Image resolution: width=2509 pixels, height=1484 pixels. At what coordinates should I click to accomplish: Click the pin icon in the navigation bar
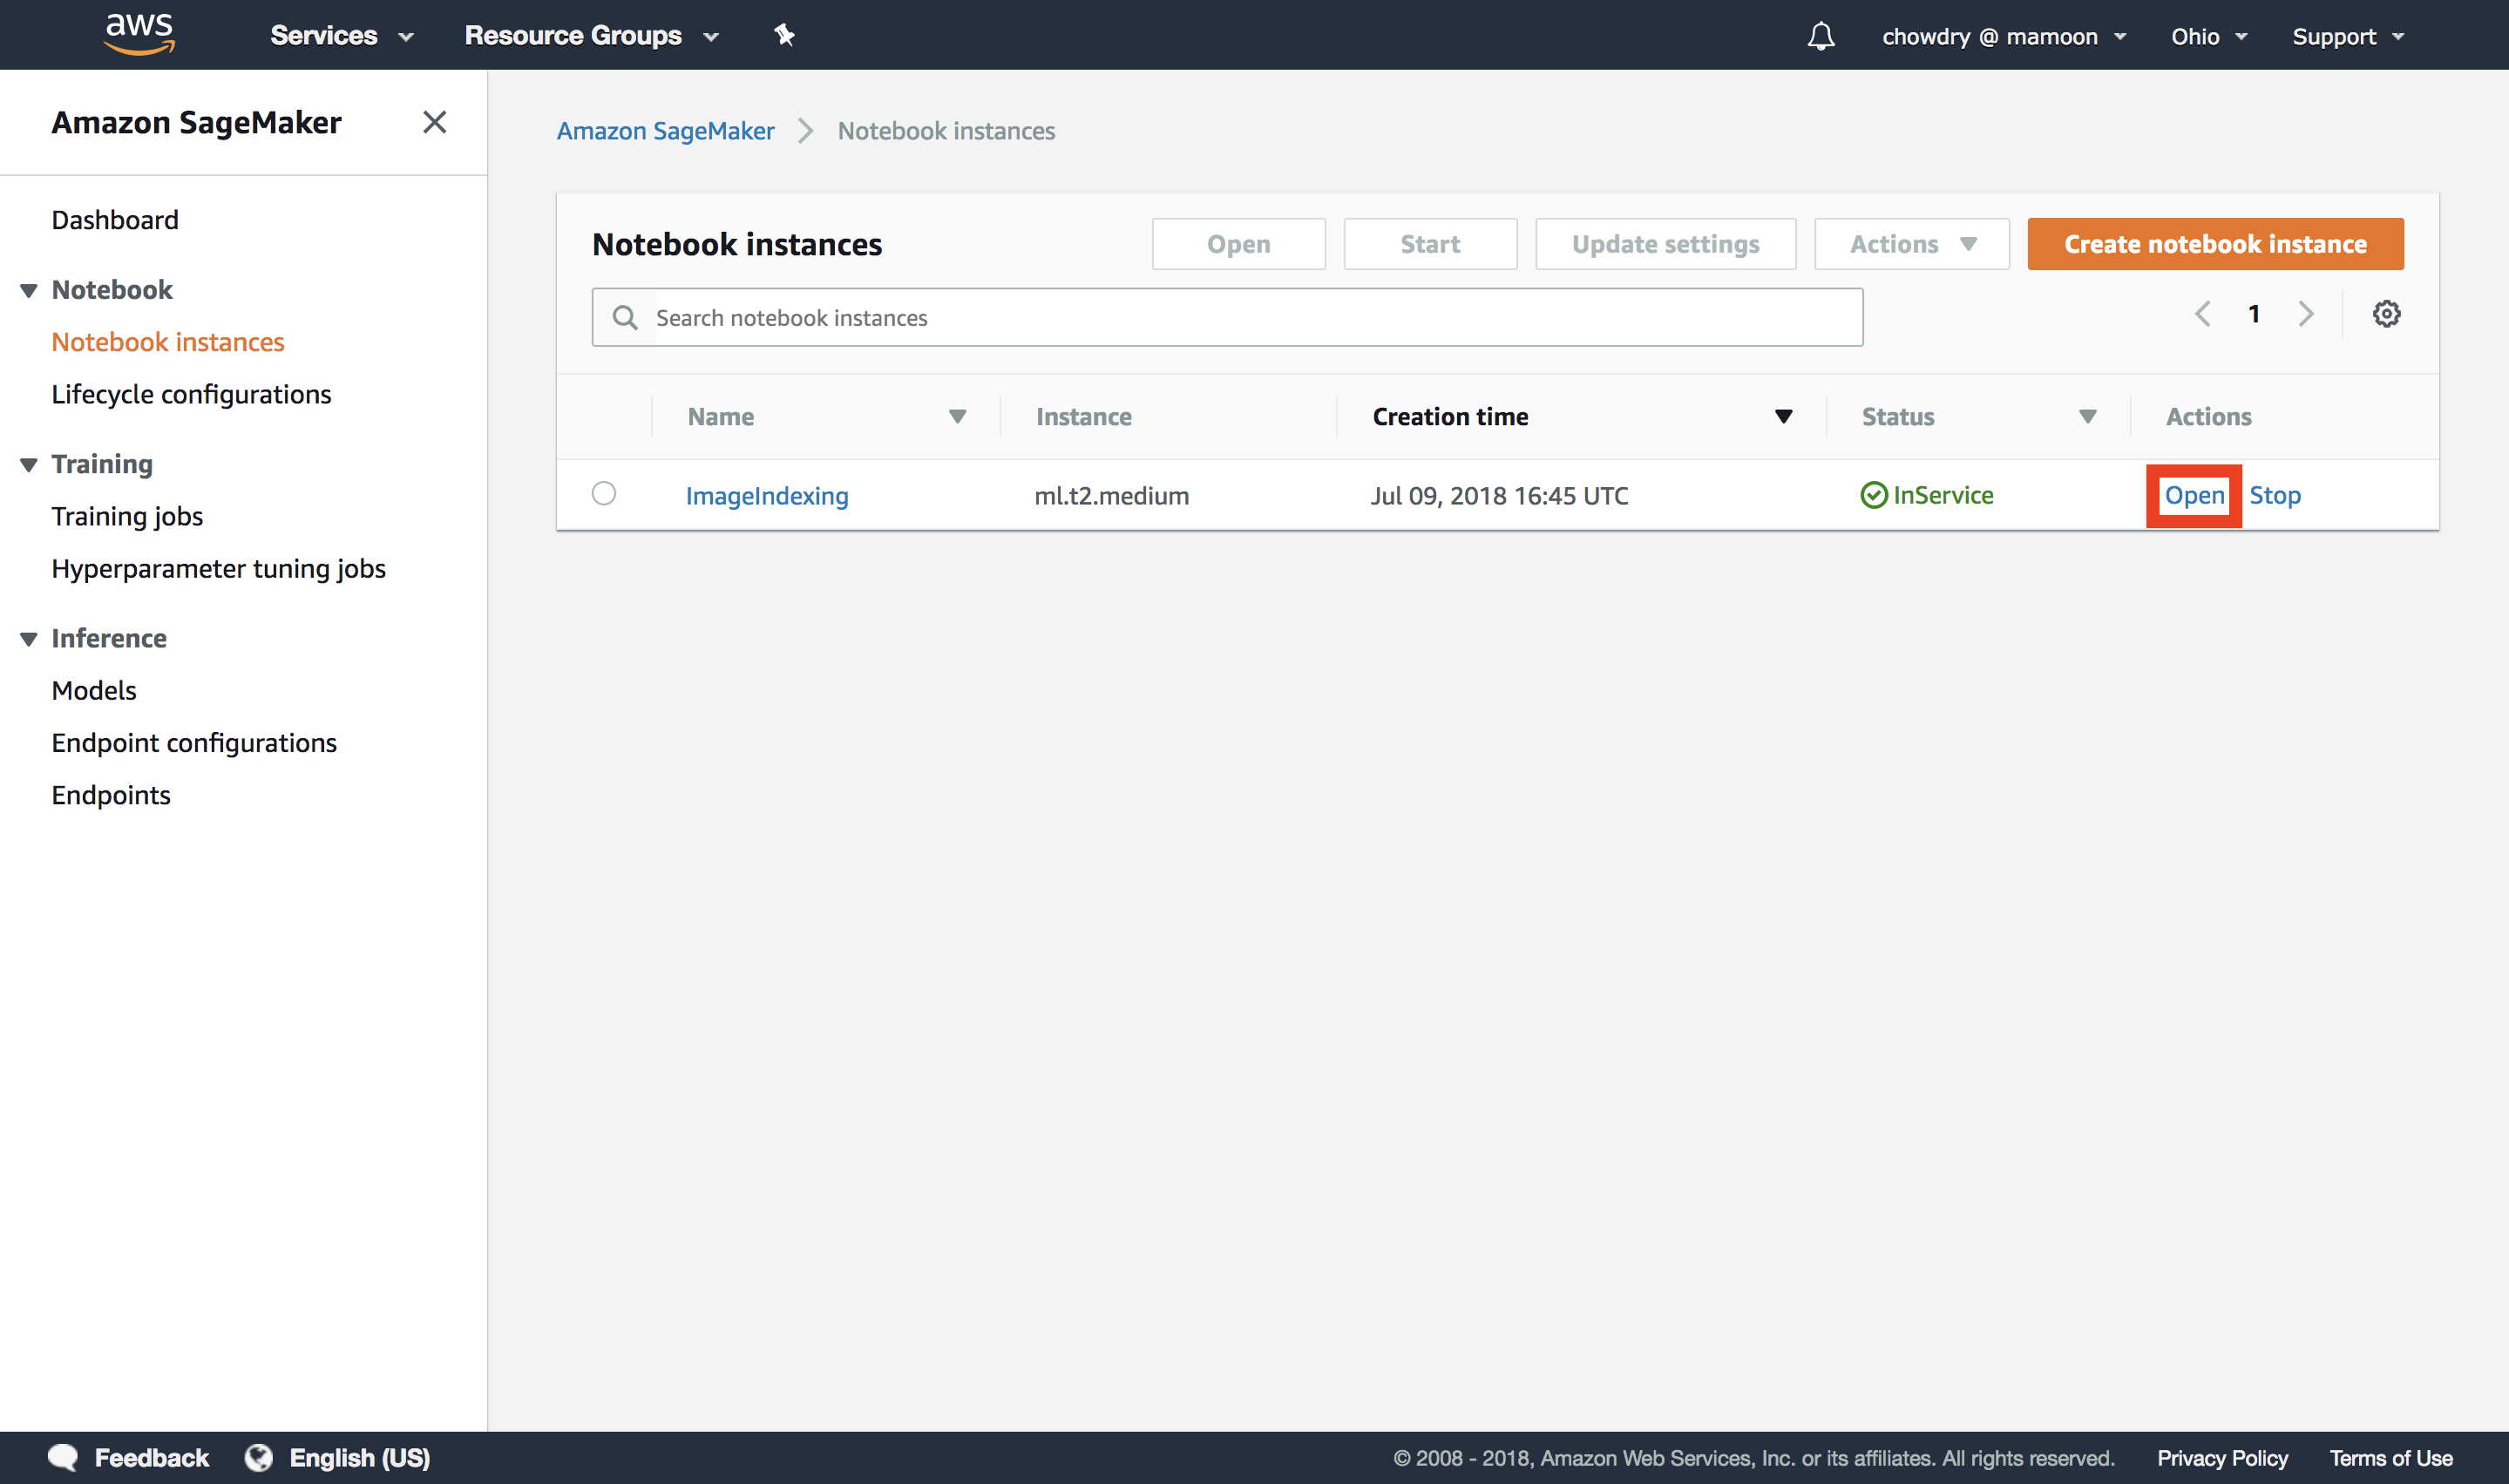[x=784, y=35]
